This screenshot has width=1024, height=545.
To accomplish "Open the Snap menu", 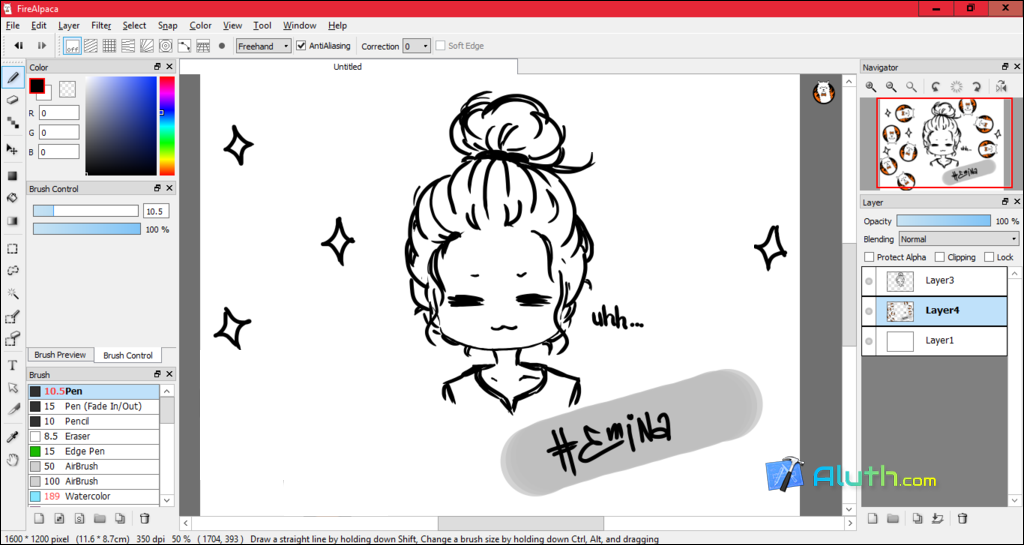I will [x=168, y=25].
